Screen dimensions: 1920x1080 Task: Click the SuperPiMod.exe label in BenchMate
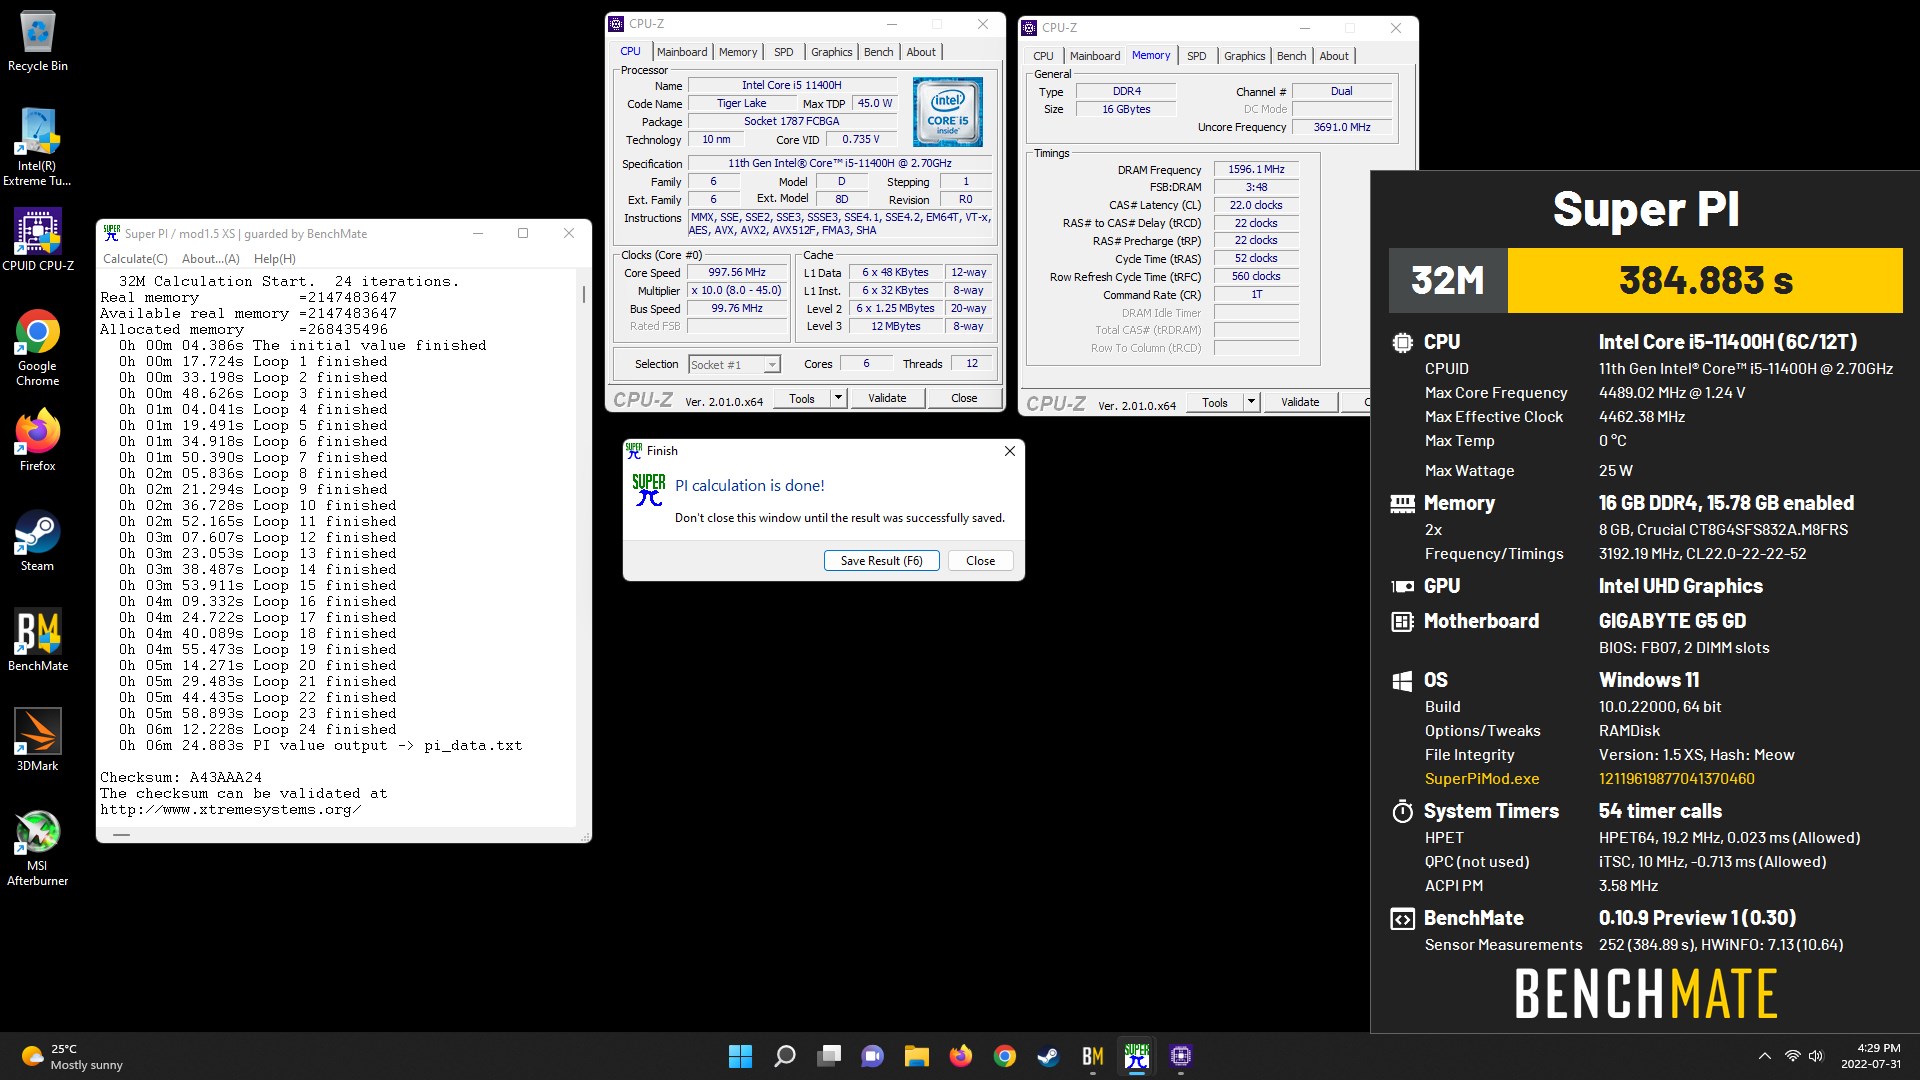(1482, 779)
